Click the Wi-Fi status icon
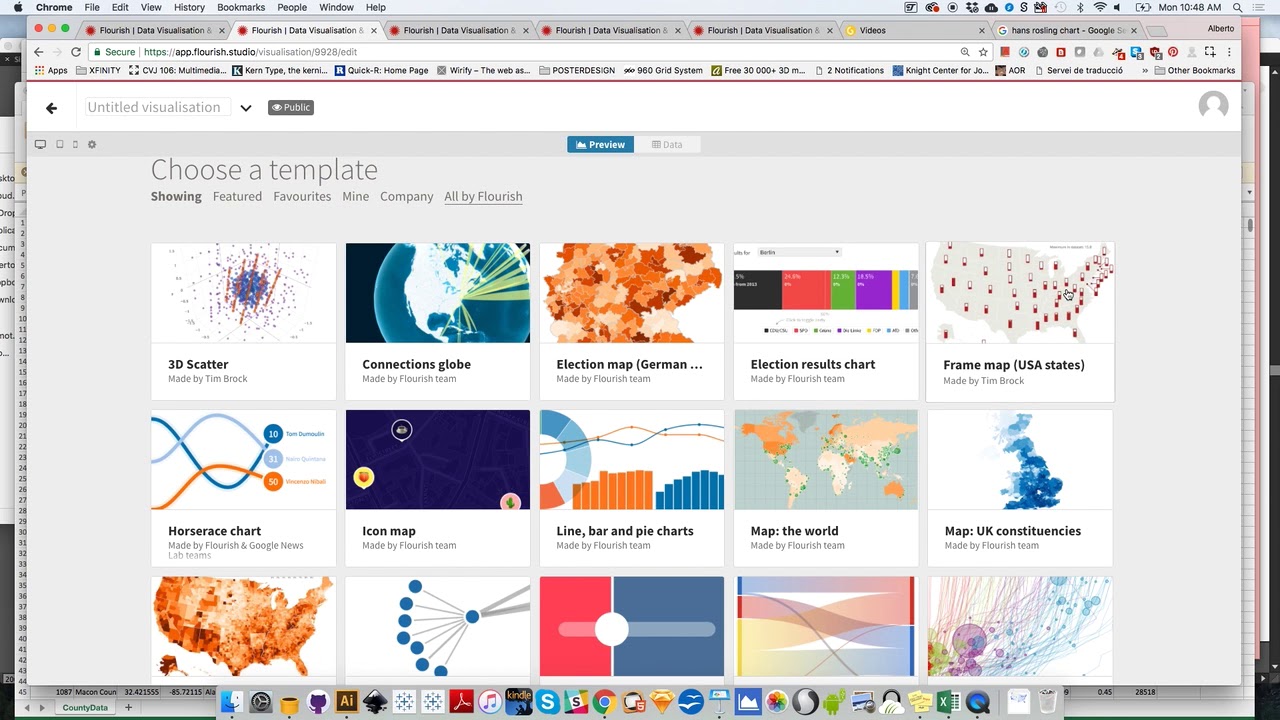 1100,7
